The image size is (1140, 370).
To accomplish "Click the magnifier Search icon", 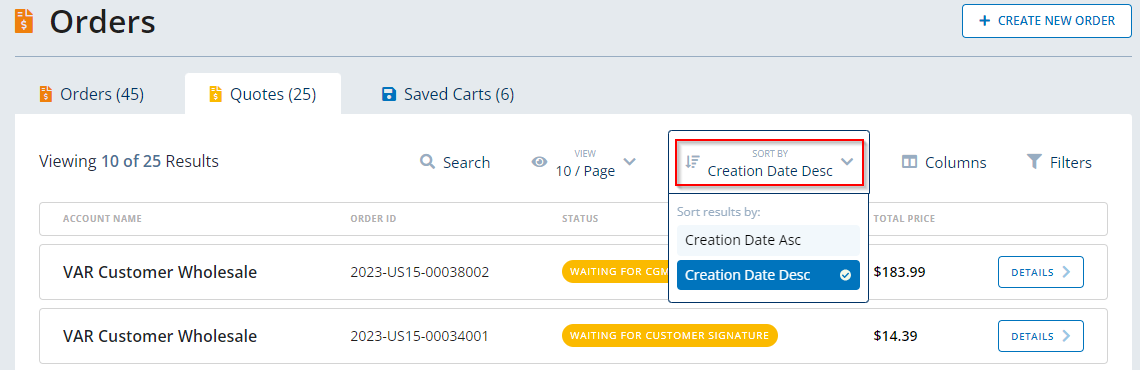I will point(428,161).
